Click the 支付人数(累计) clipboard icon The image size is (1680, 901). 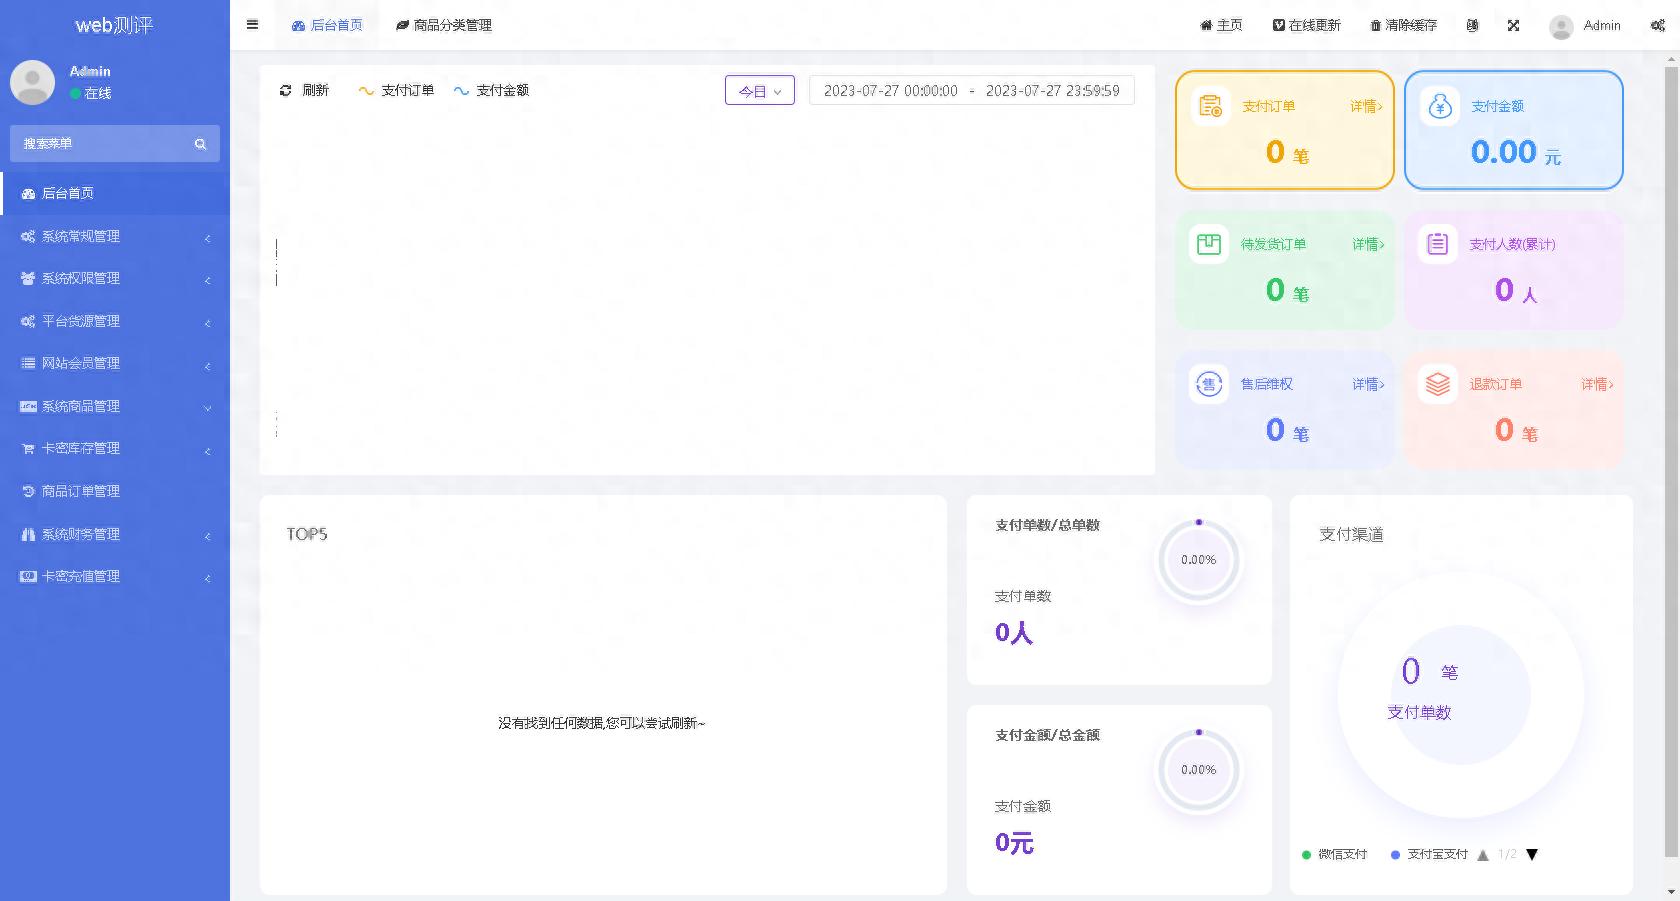click(x=1437, y=244)
